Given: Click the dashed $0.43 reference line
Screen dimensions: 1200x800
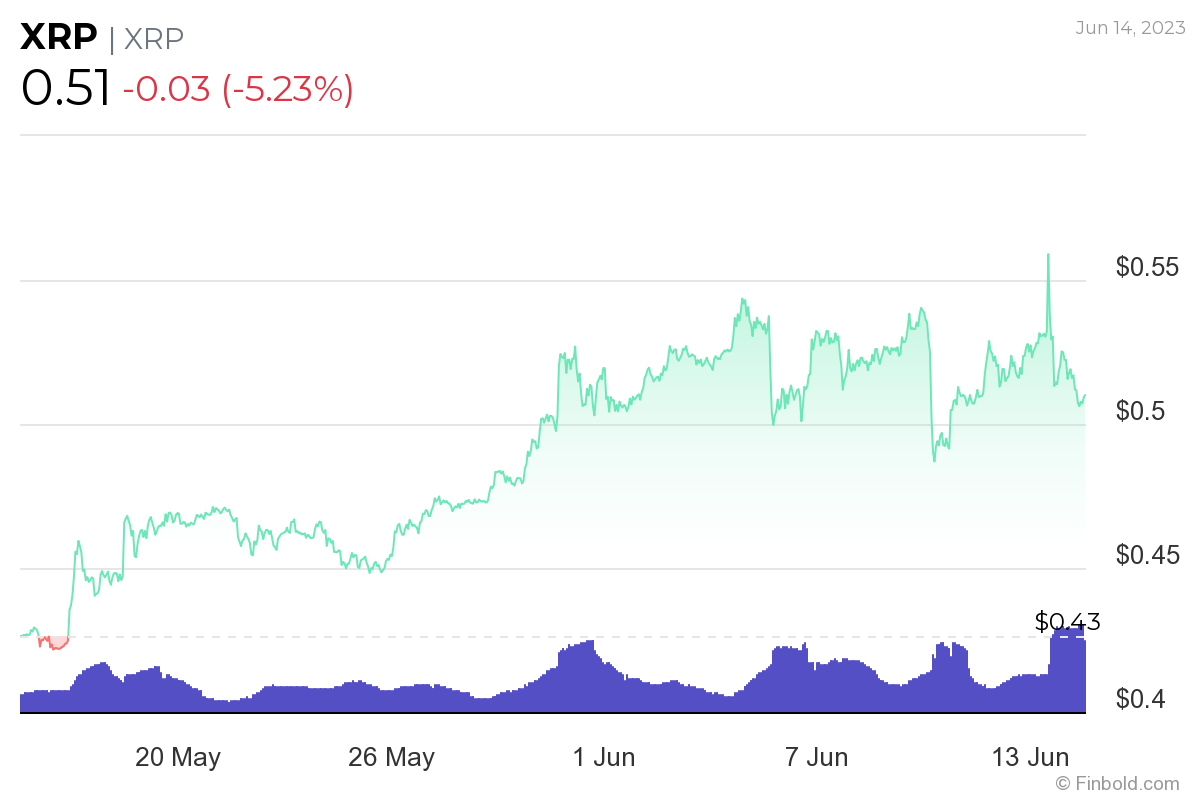Looking at the screenshot, I should pos(500,636).
